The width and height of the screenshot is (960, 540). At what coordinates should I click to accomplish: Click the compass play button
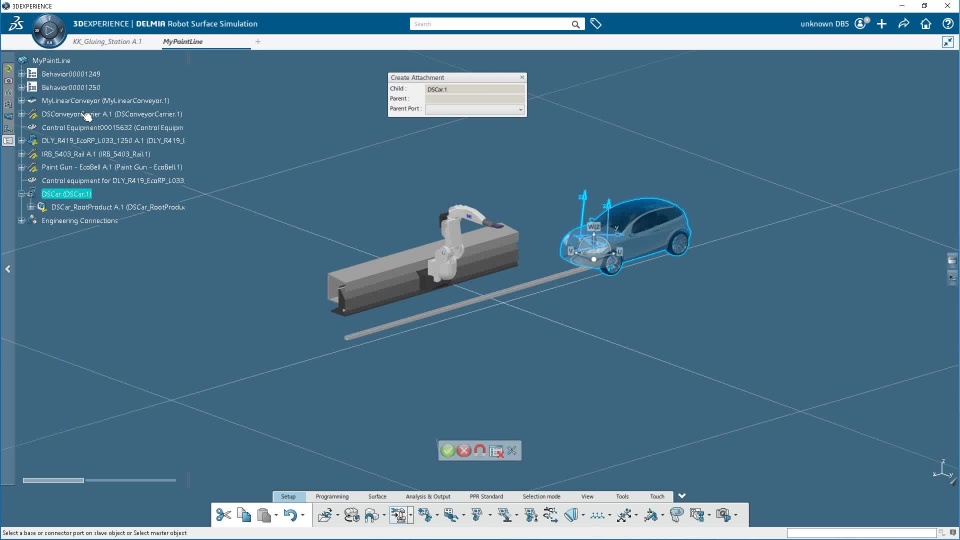coord(49,30)
